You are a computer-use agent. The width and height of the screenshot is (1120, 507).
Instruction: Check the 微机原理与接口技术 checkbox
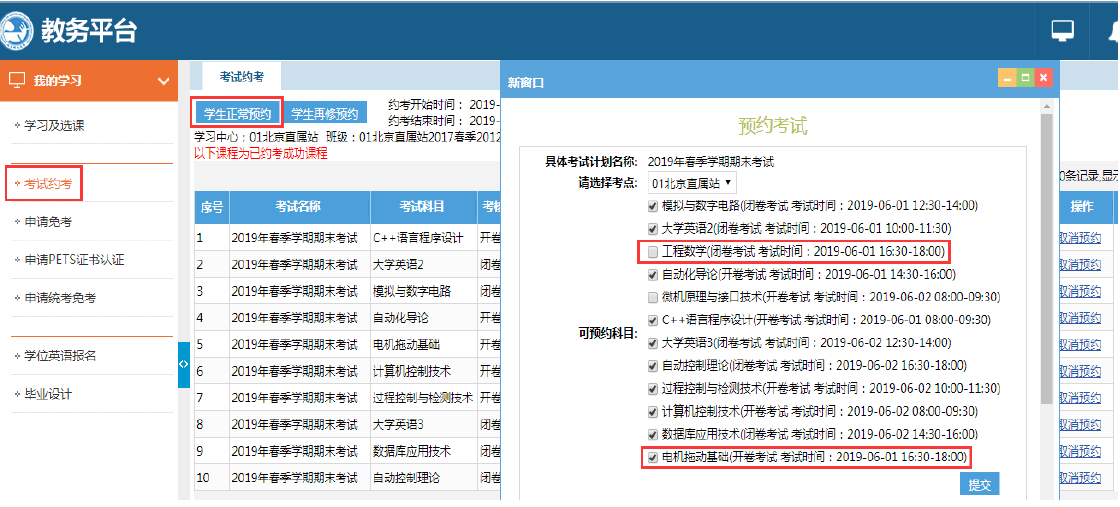653,297
